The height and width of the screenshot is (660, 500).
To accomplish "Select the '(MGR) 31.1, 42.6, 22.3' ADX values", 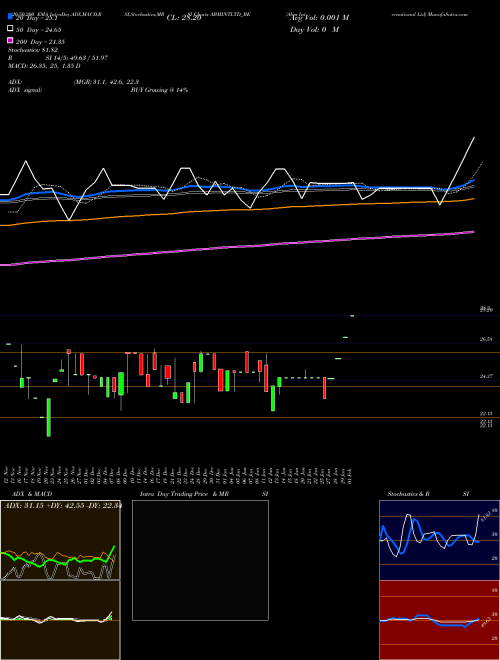I will point(106,82).
